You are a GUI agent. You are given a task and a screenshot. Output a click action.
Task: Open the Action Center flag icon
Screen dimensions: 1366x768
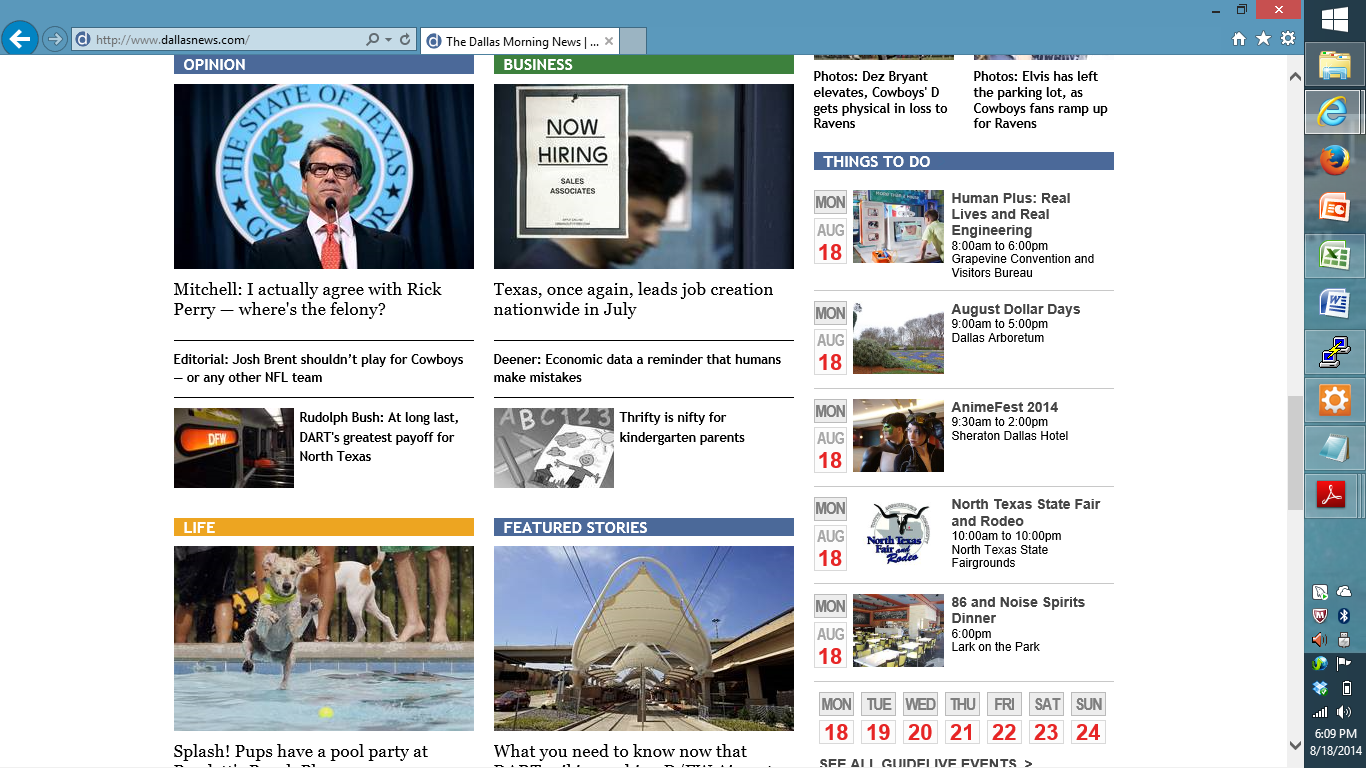click(x=1344, y=664)
